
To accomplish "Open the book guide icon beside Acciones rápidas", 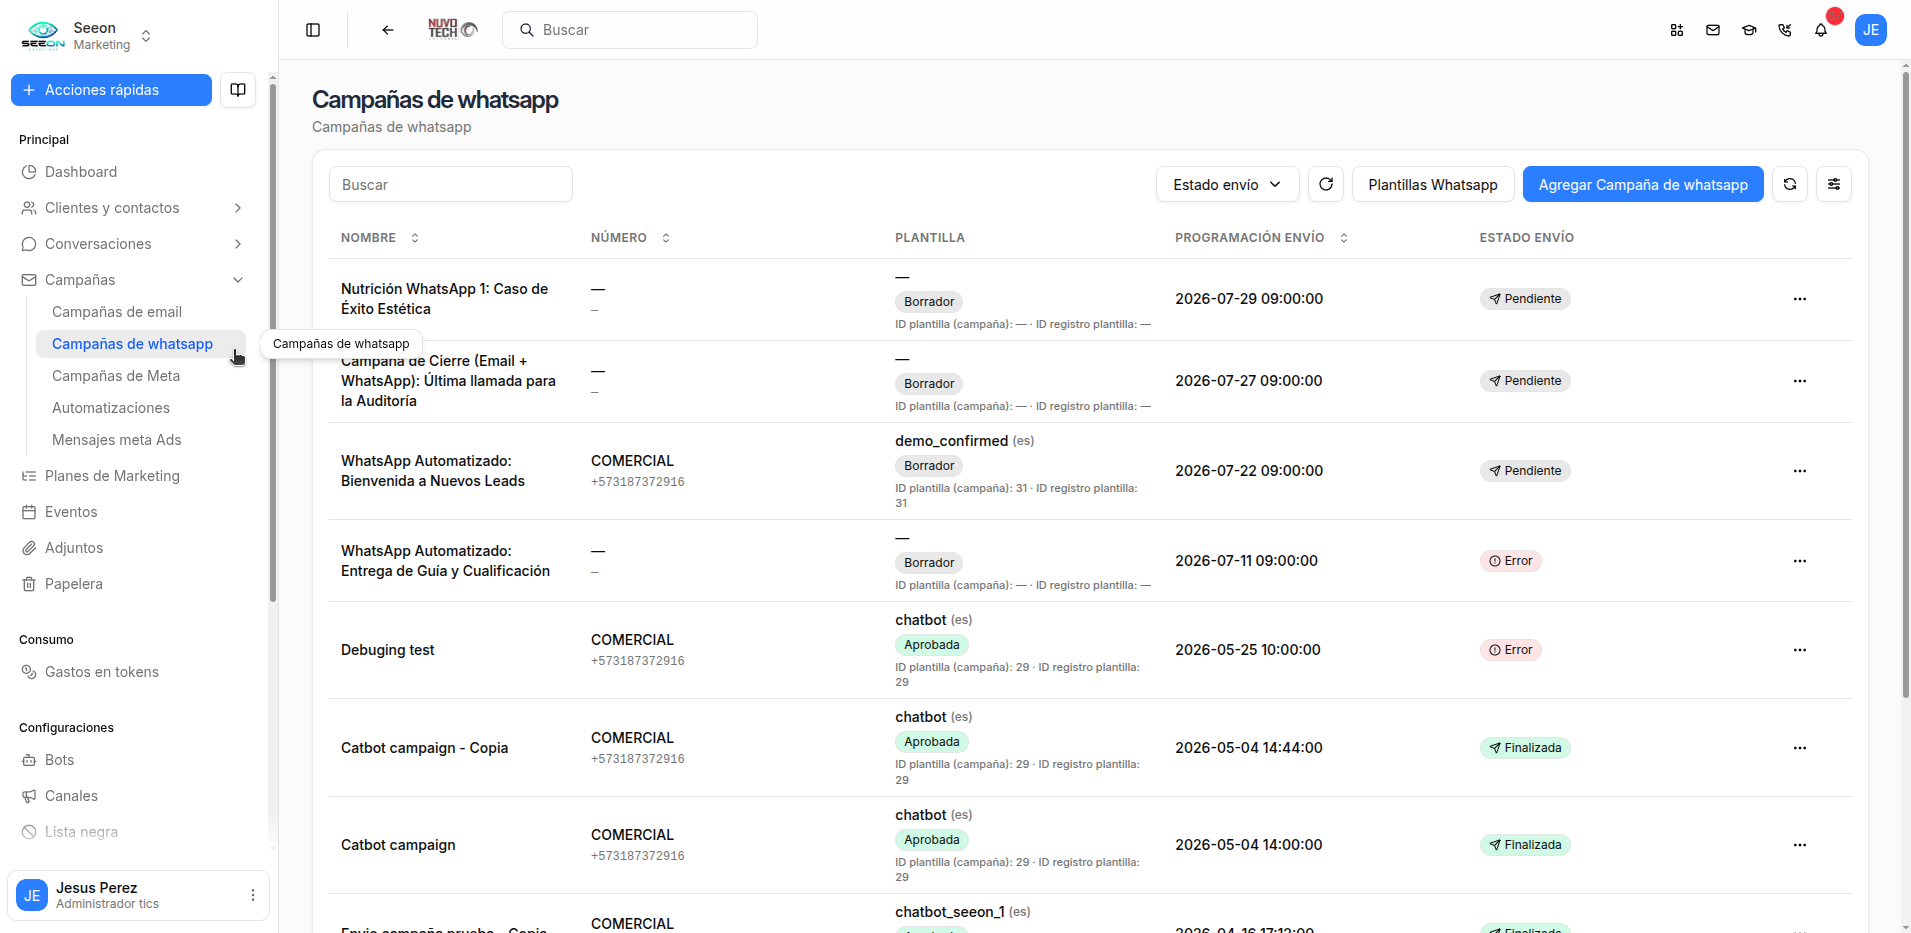I will (238, 90).
